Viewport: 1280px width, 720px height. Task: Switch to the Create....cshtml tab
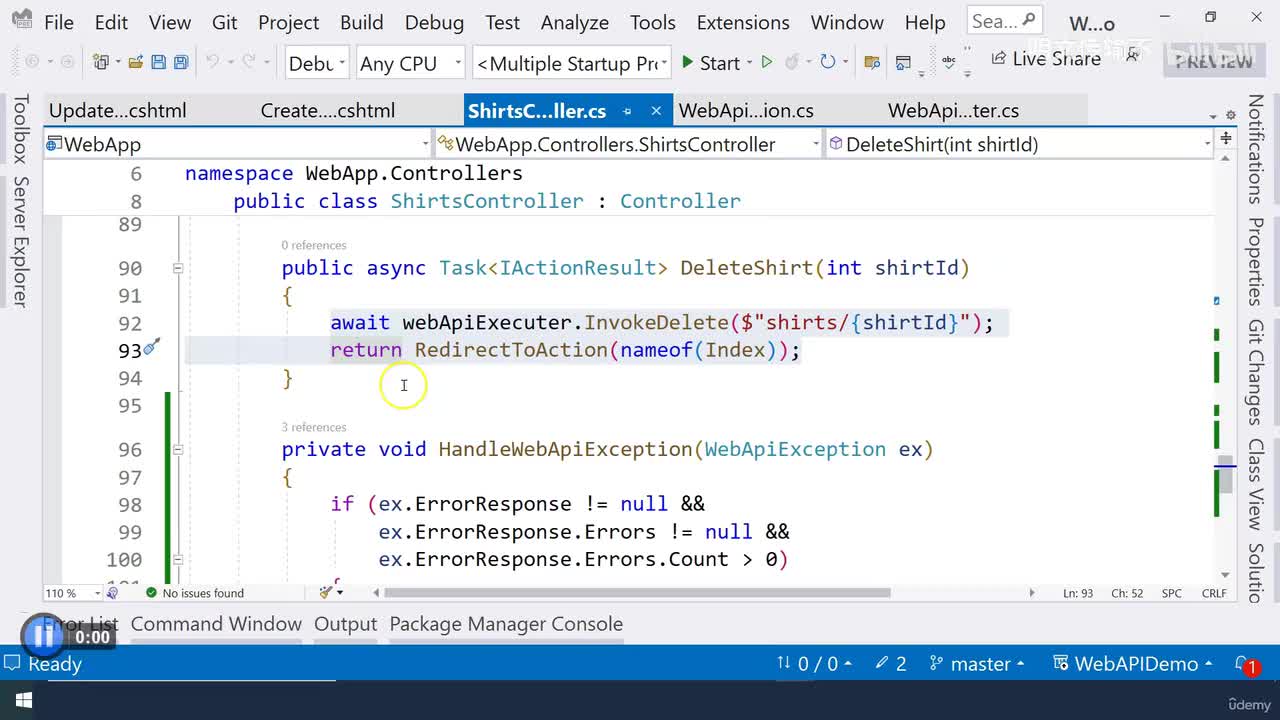328,111
